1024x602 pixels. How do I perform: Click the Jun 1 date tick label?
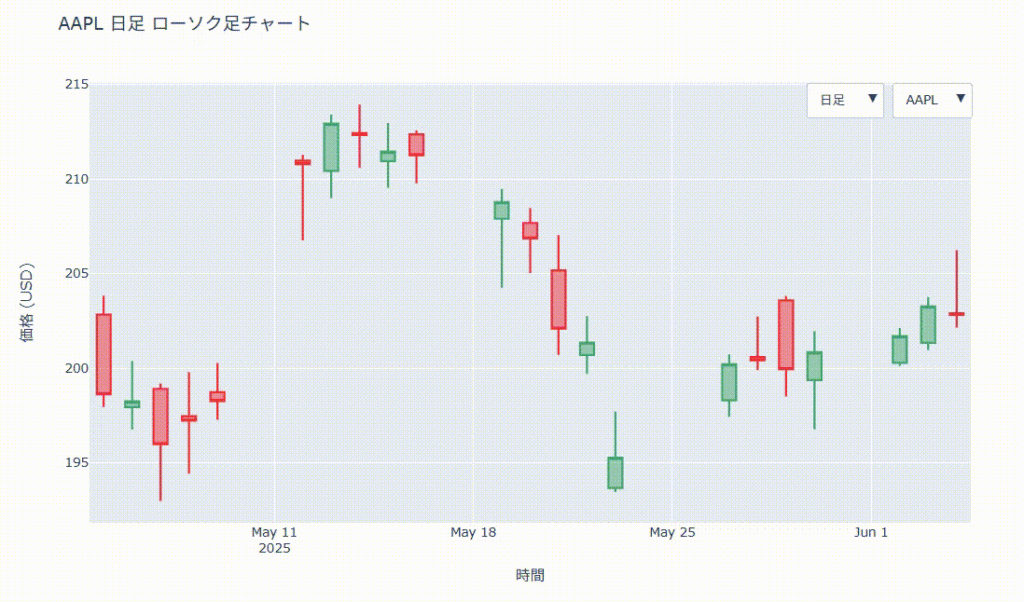pos(871,532)
